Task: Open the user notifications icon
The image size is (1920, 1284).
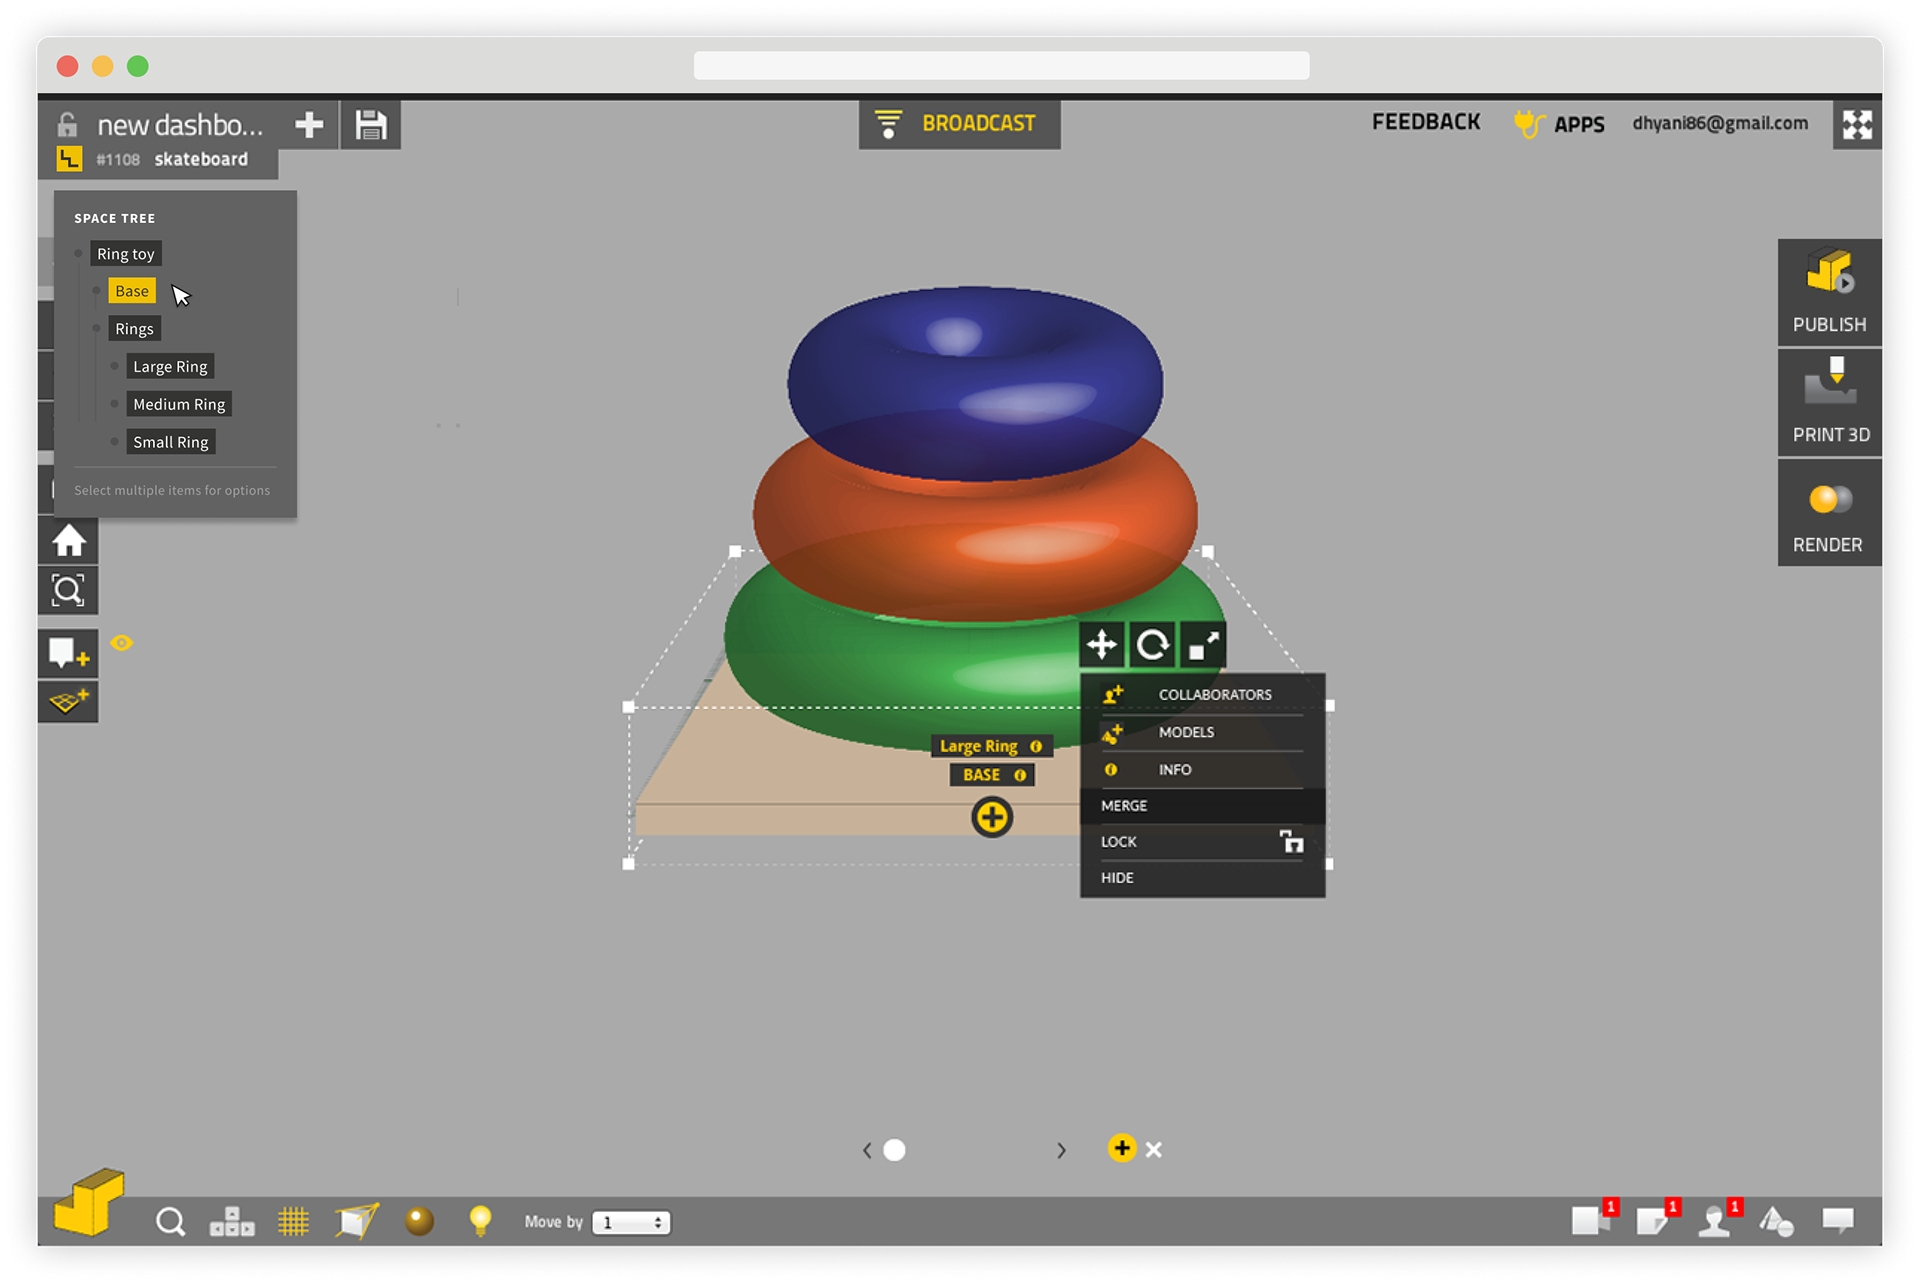Action: click(x=1716, y=1220)
